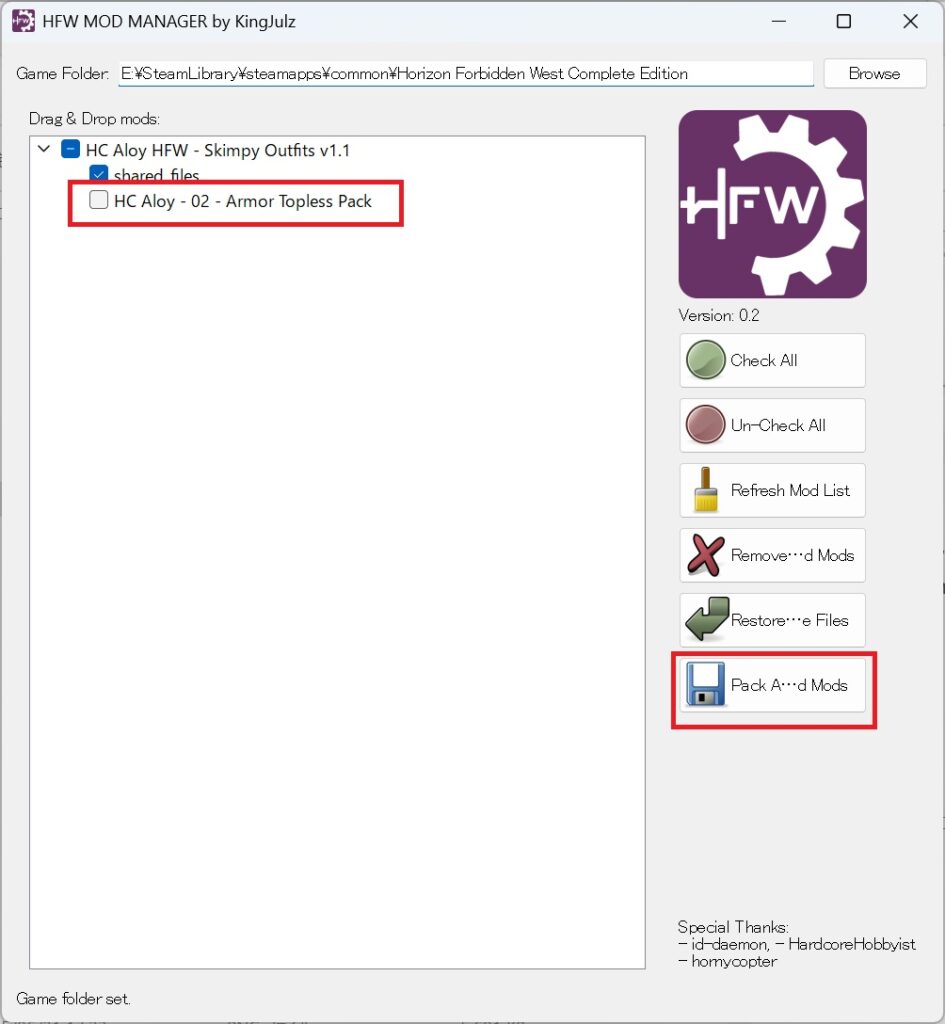945x1024 pixels.
Task: Click the floppy disk Pack Mods icon
Action: click(x=705, y=684)
